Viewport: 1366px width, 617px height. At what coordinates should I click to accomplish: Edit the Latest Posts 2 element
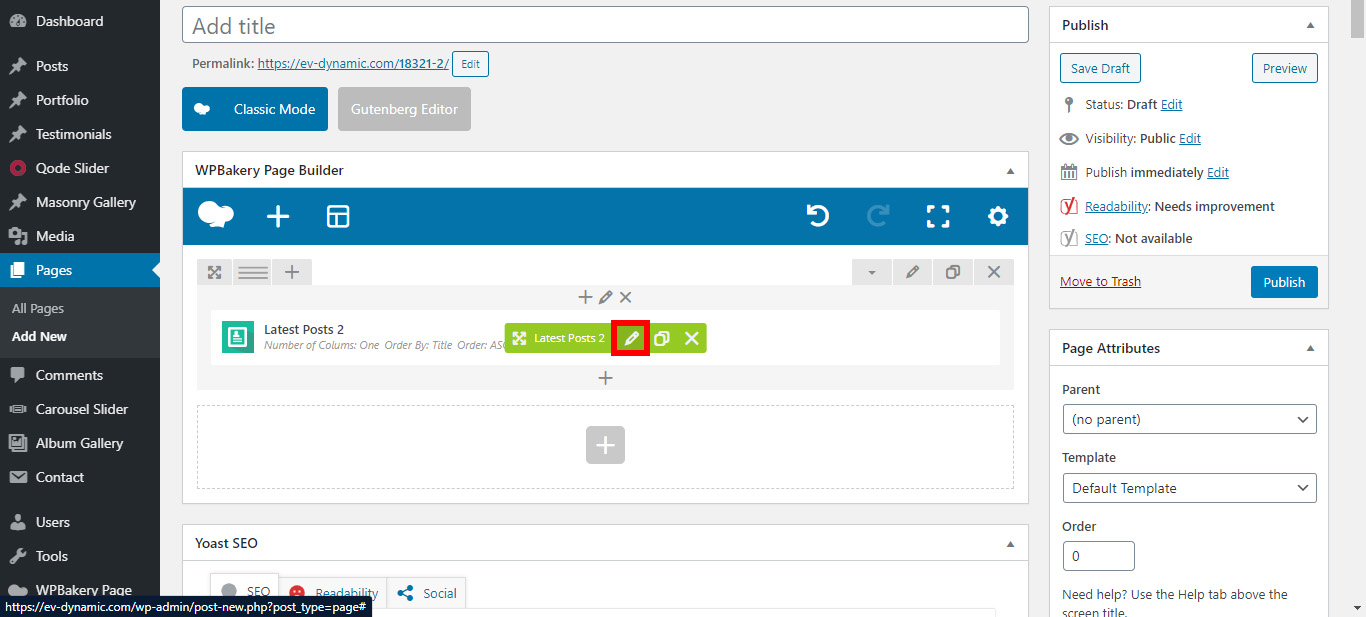(631, 338)
